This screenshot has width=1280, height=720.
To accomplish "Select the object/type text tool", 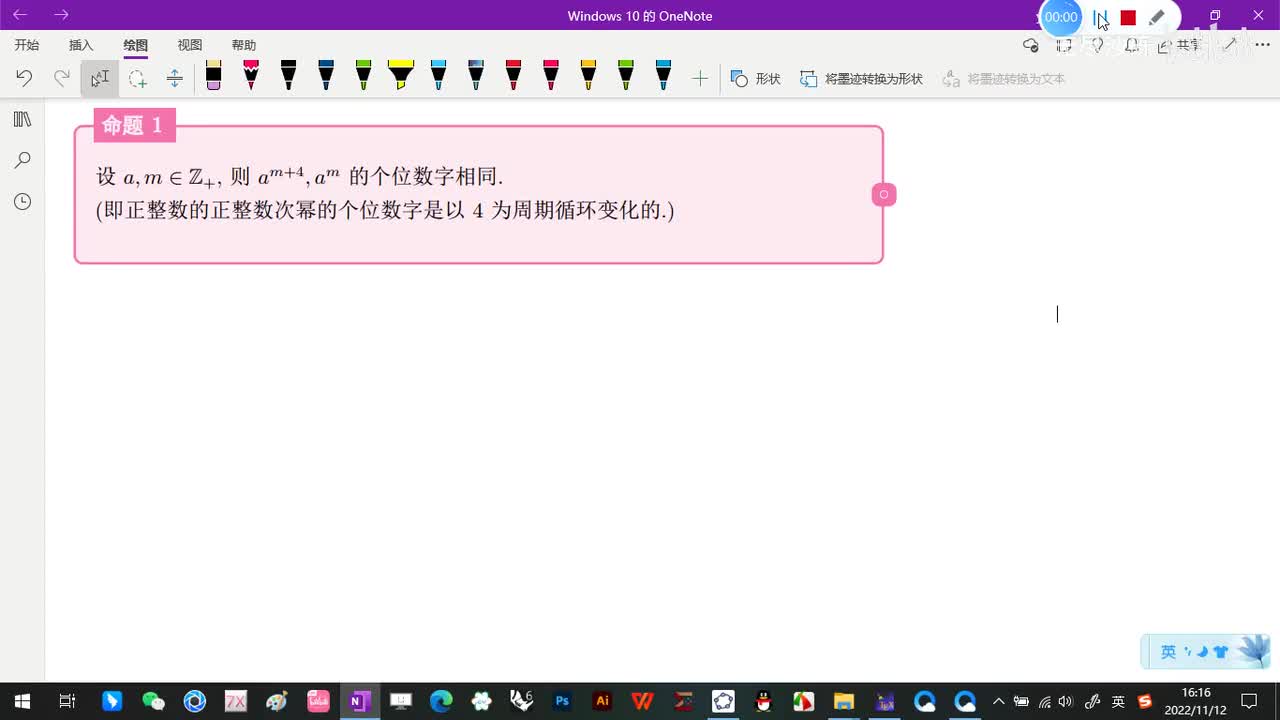I will pos(100,78).
